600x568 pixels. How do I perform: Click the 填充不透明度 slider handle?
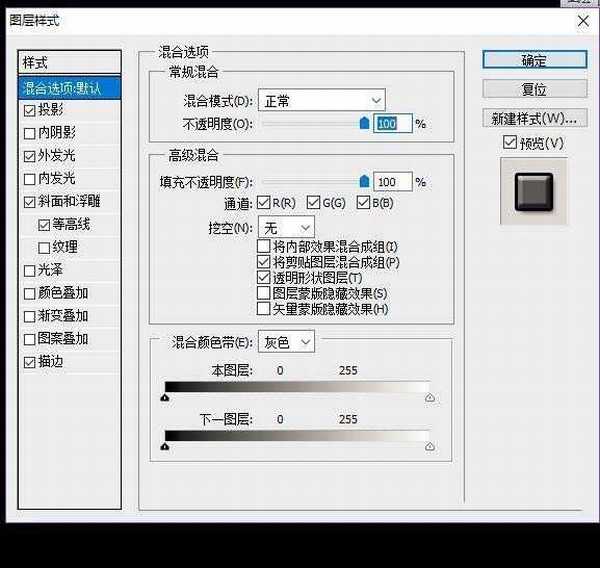pyautogui.click(x=364, y=182)
